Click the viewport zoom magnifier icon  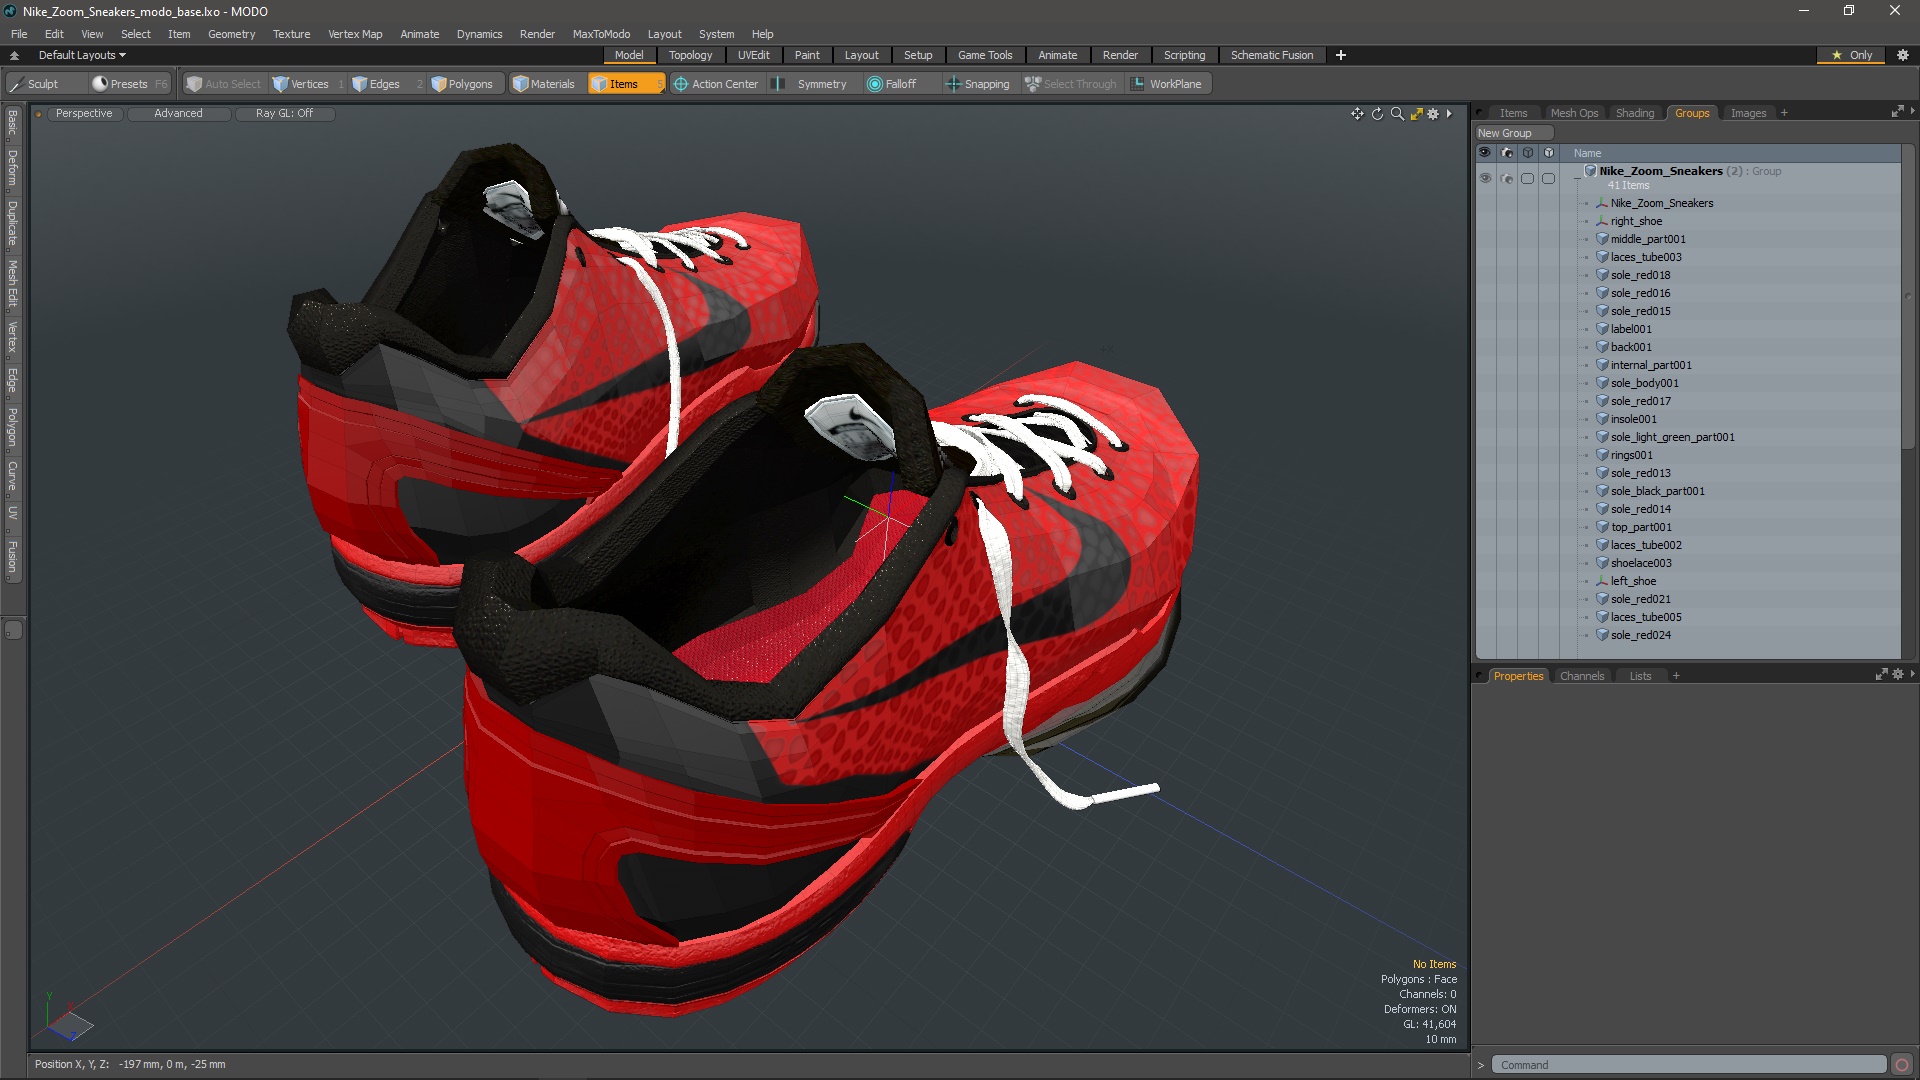coord(1397,114)
